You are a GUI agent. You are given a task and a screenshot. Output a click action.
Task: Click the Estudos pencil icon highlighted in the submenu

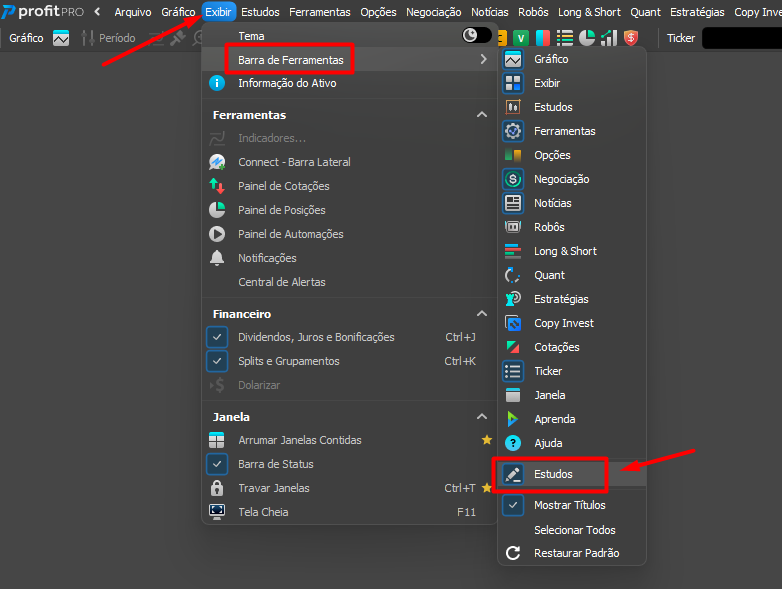(513, 474)
